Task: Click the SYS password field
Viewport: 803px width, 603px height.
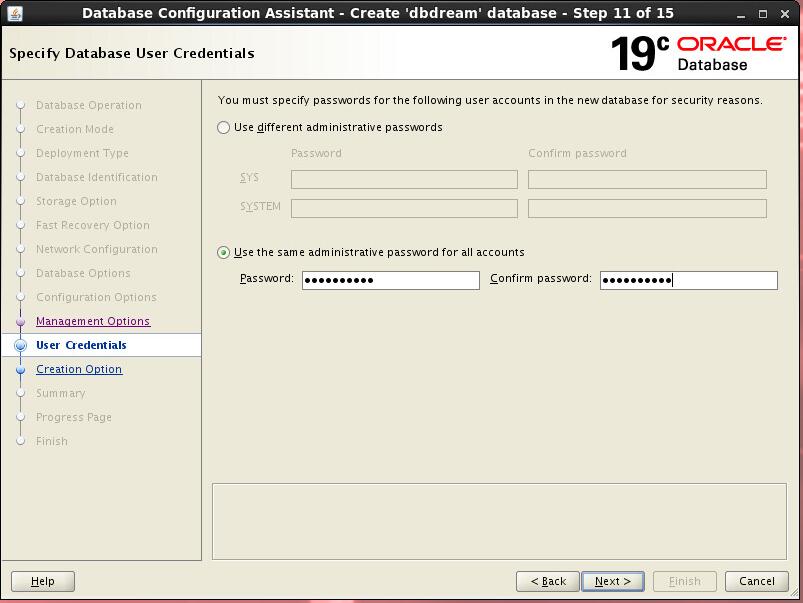Action: point(404,179)
